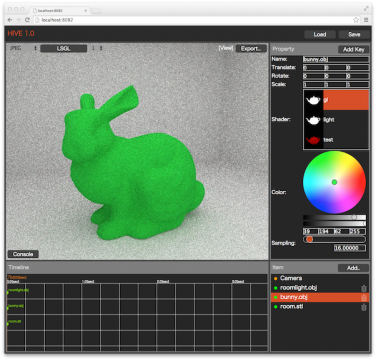Click the browser address bar
The width and height of the screenshot is (376, 360).
(x=193, y=20)
